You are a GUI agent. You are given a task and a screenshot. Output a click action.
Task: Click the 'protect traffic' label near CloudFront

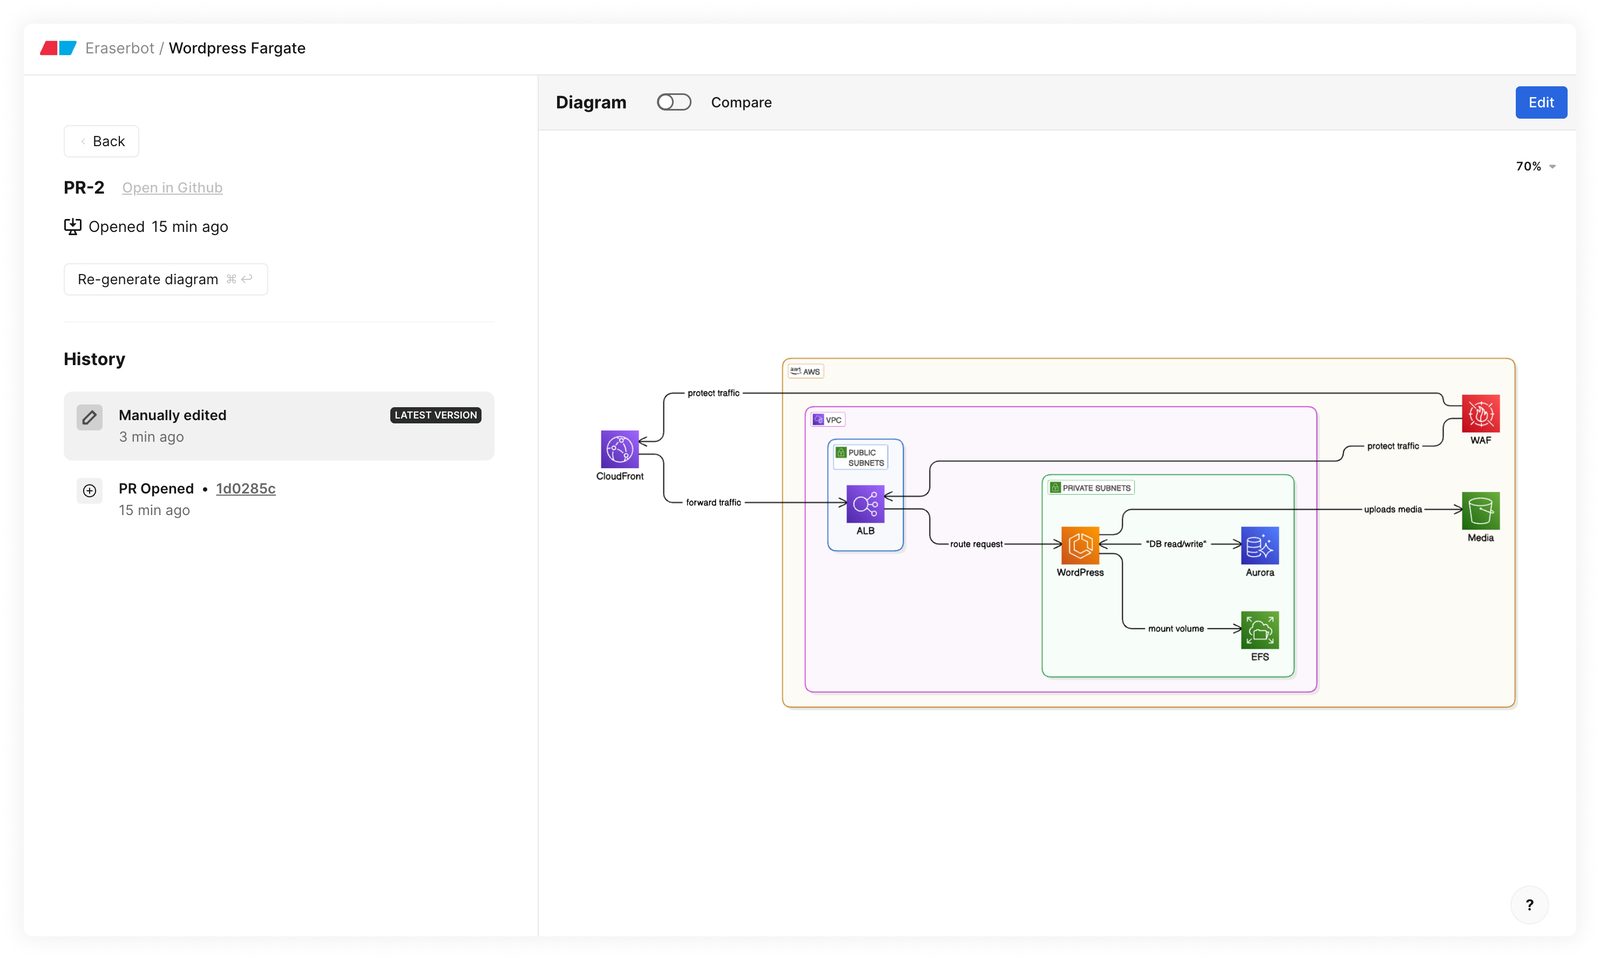tap(714, 393)
